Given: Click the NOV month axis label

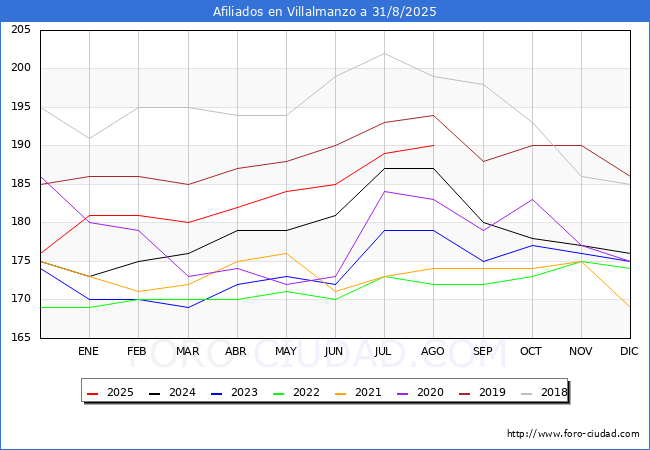Looking at the screenshot, I should click(x=581, y=351).
